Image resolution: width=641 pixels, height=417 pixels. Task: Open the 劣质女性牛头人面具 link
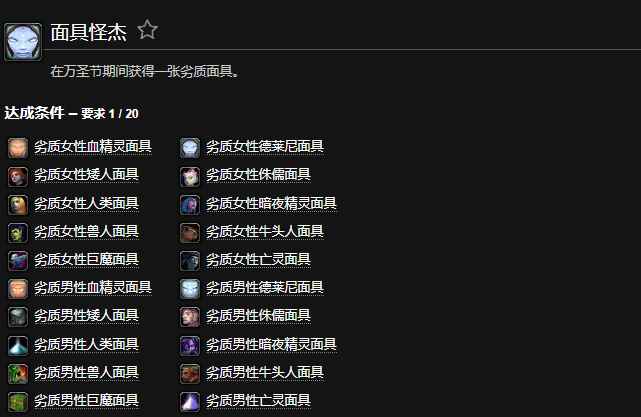click(264, 231)
